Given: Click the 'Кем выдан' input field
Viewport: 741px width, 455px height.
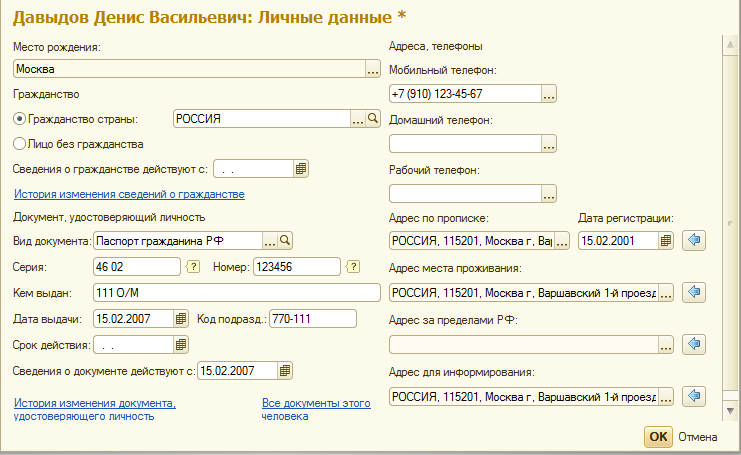Looking at the screenshot, I should 236,292.
